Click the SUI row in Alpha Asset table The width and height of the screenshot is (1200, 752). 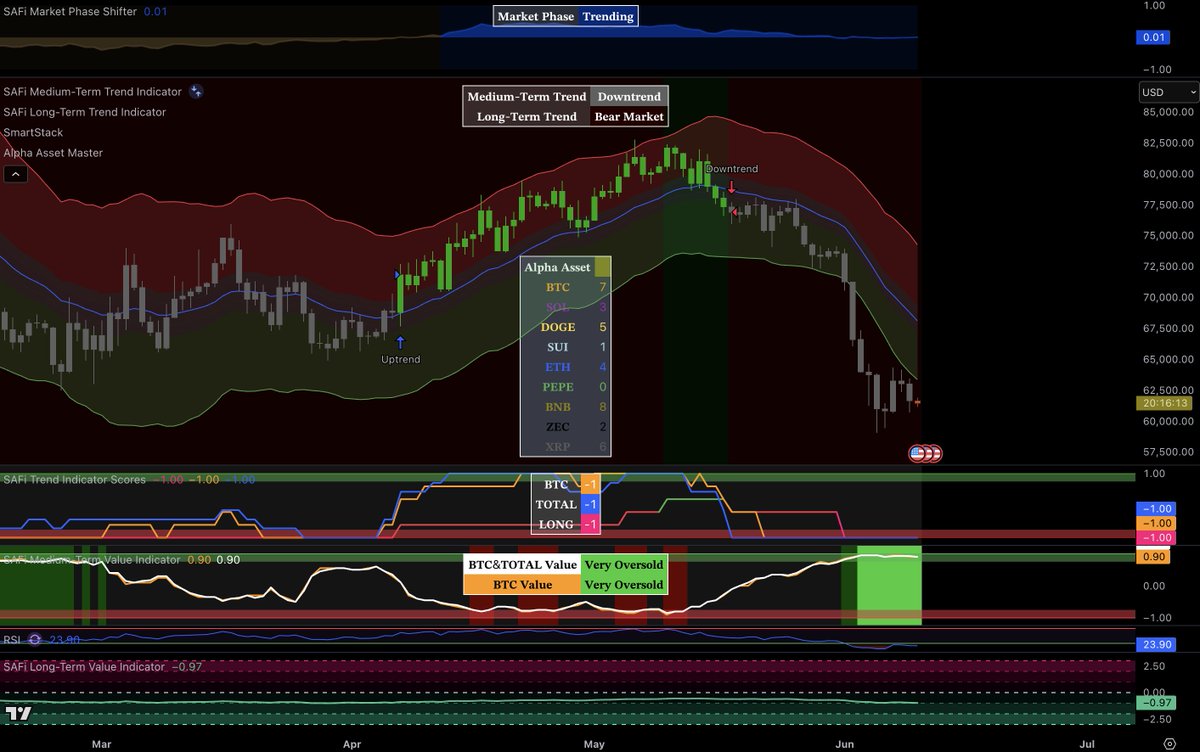click(566, 347)
